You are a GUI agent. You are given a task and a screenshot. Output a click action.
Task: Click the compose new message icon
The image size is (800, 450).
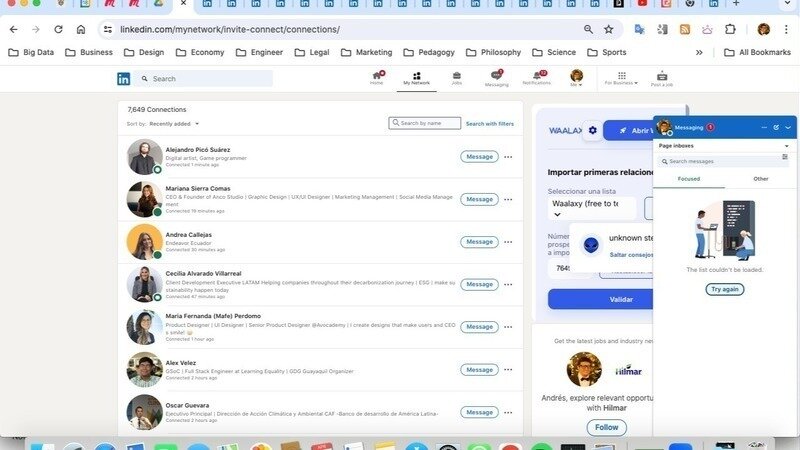pos(776,127)
